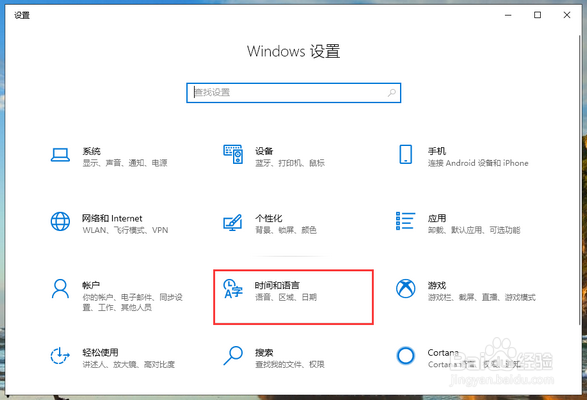587x400 pixels.
Task: Open the 应用 list icon
Action: coord(405,221)
